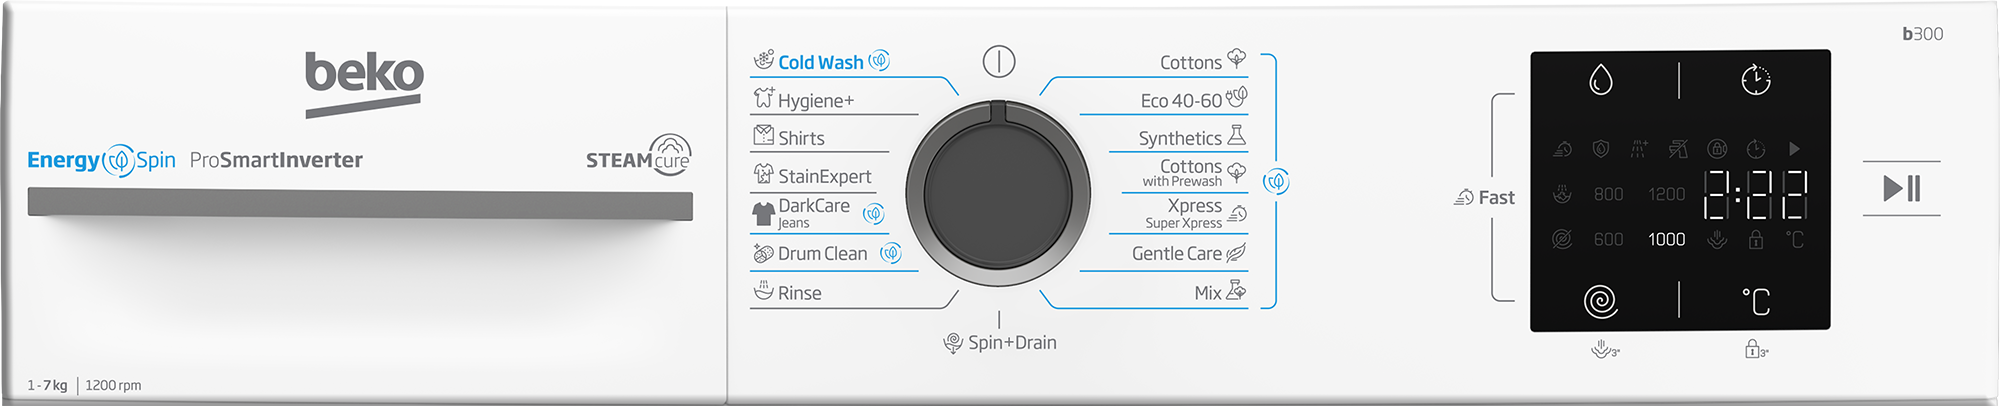Click the DarkCare Jeans shirt icon

(763, 213)
